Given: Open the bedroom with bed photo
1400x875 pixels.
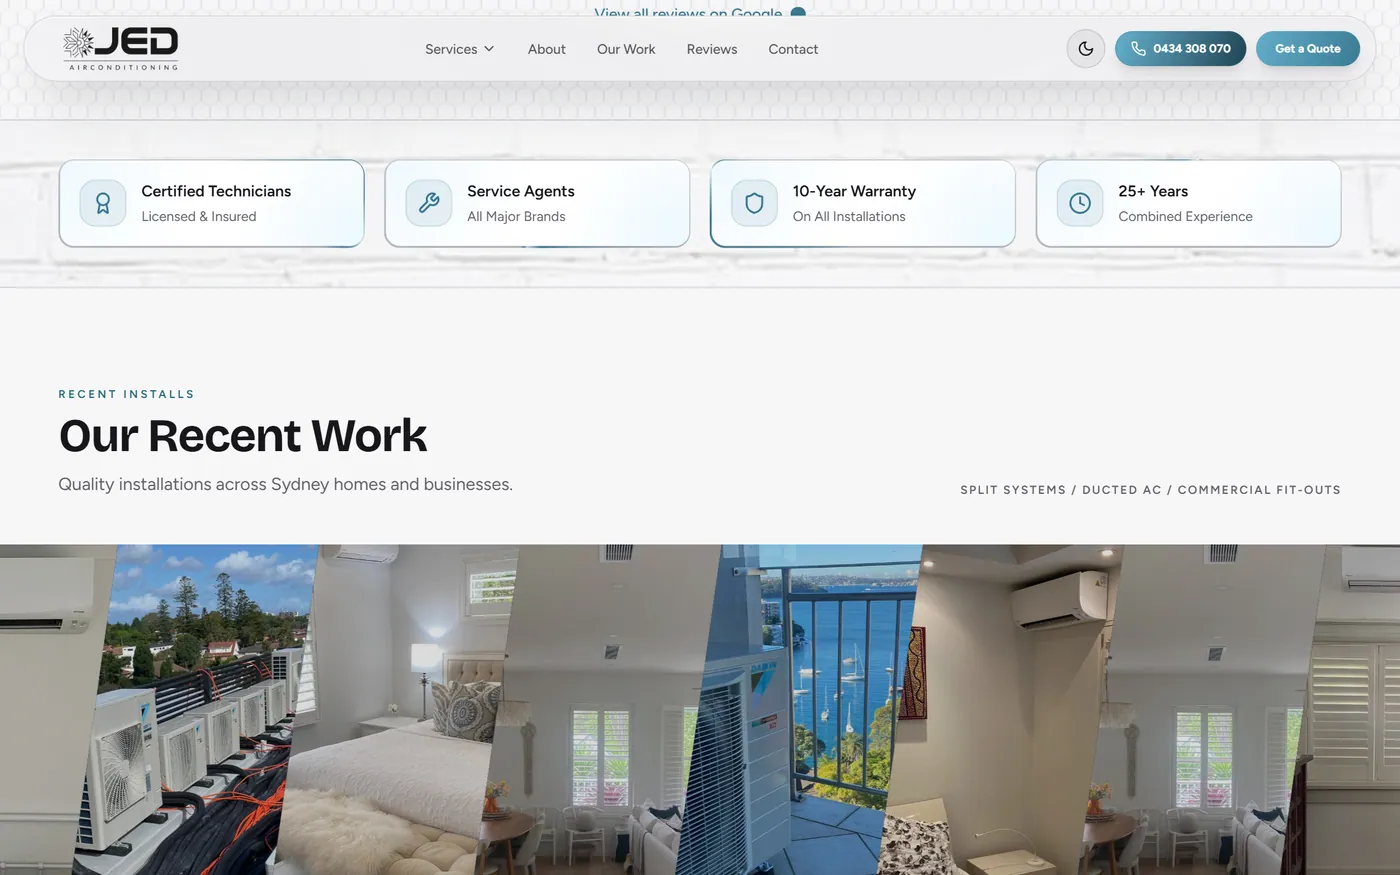Looking at the screenshot, I should click(395, 710).
